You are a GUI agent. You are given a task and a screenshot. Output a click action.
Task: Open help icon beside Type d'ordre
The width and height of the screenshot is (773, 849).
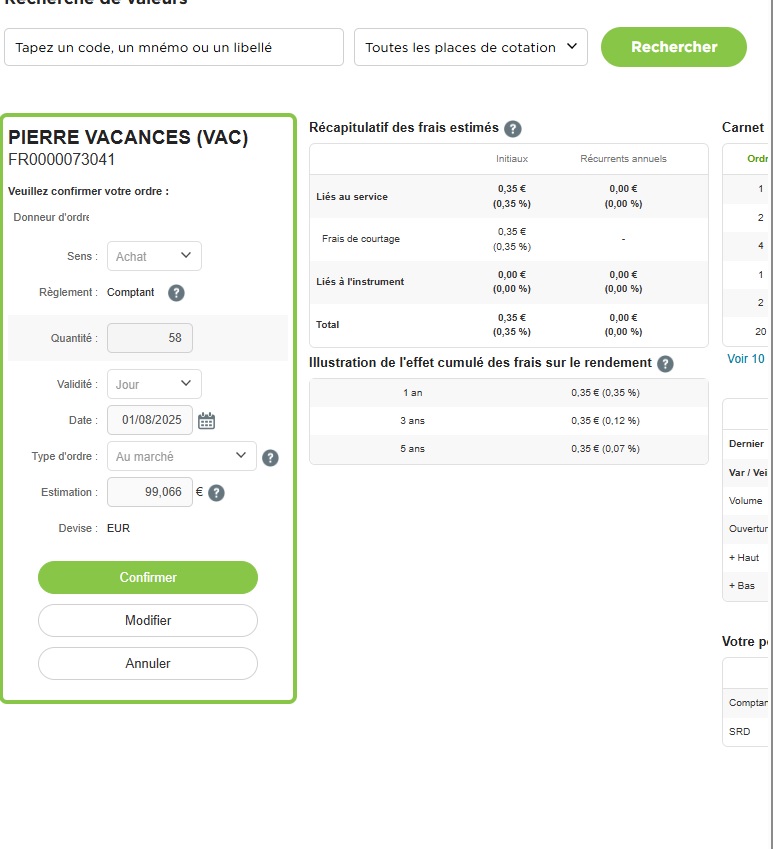pyautogui.click(x=270, y=458)
